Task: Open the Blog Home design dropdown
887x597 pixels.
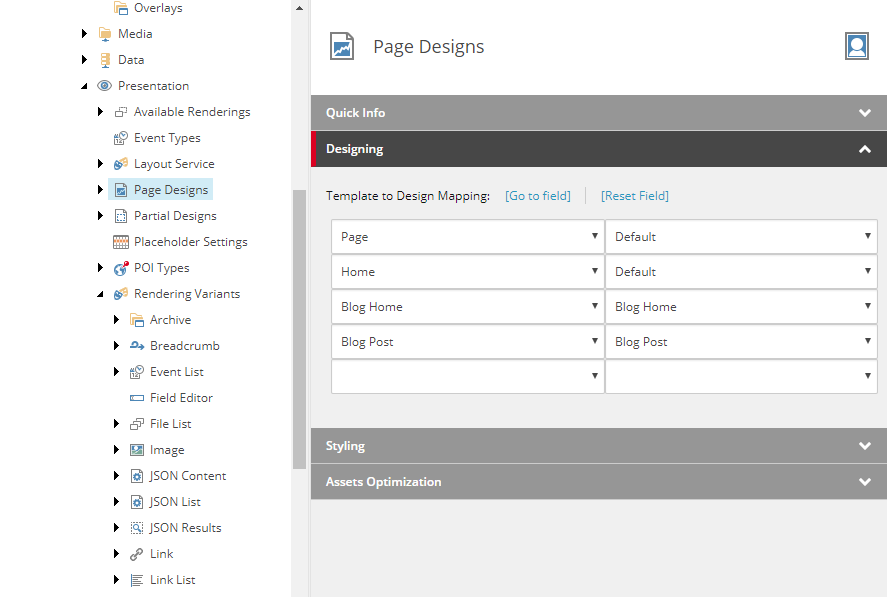Action: 742,307
